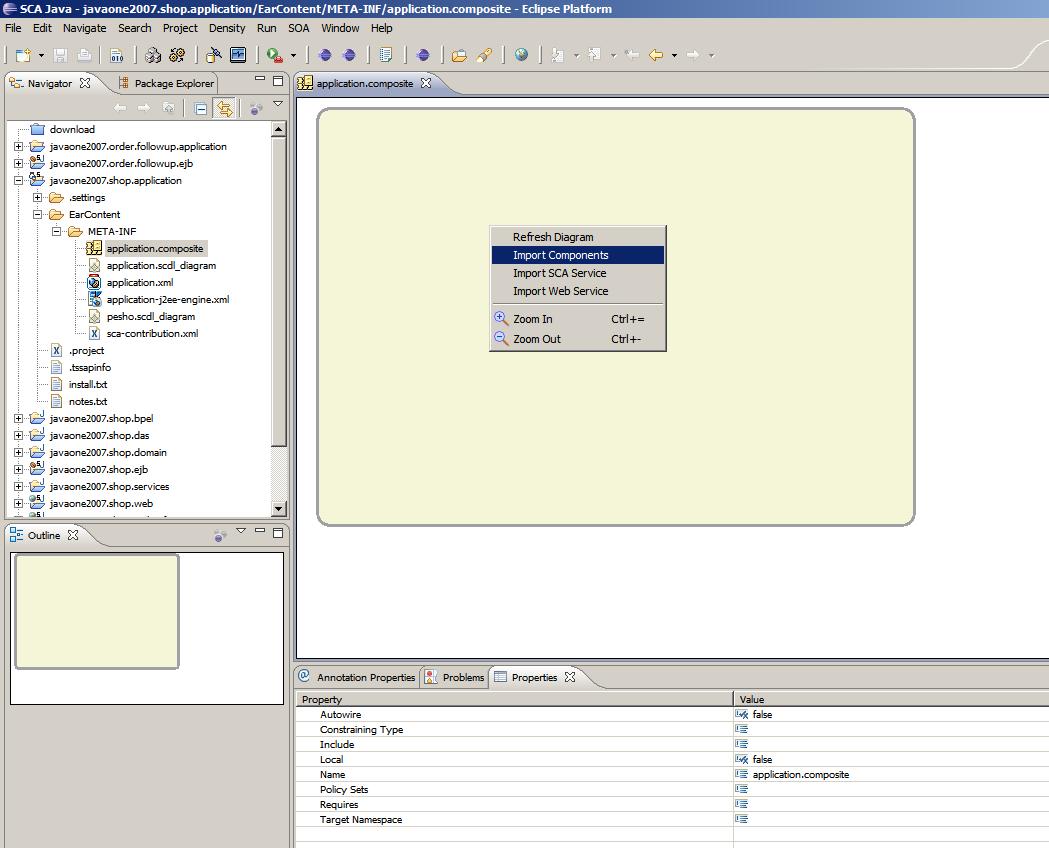1049x848 pixels.
Task: Click the binary 010 document toolbar icon
Action: click(x=117, y=55)
